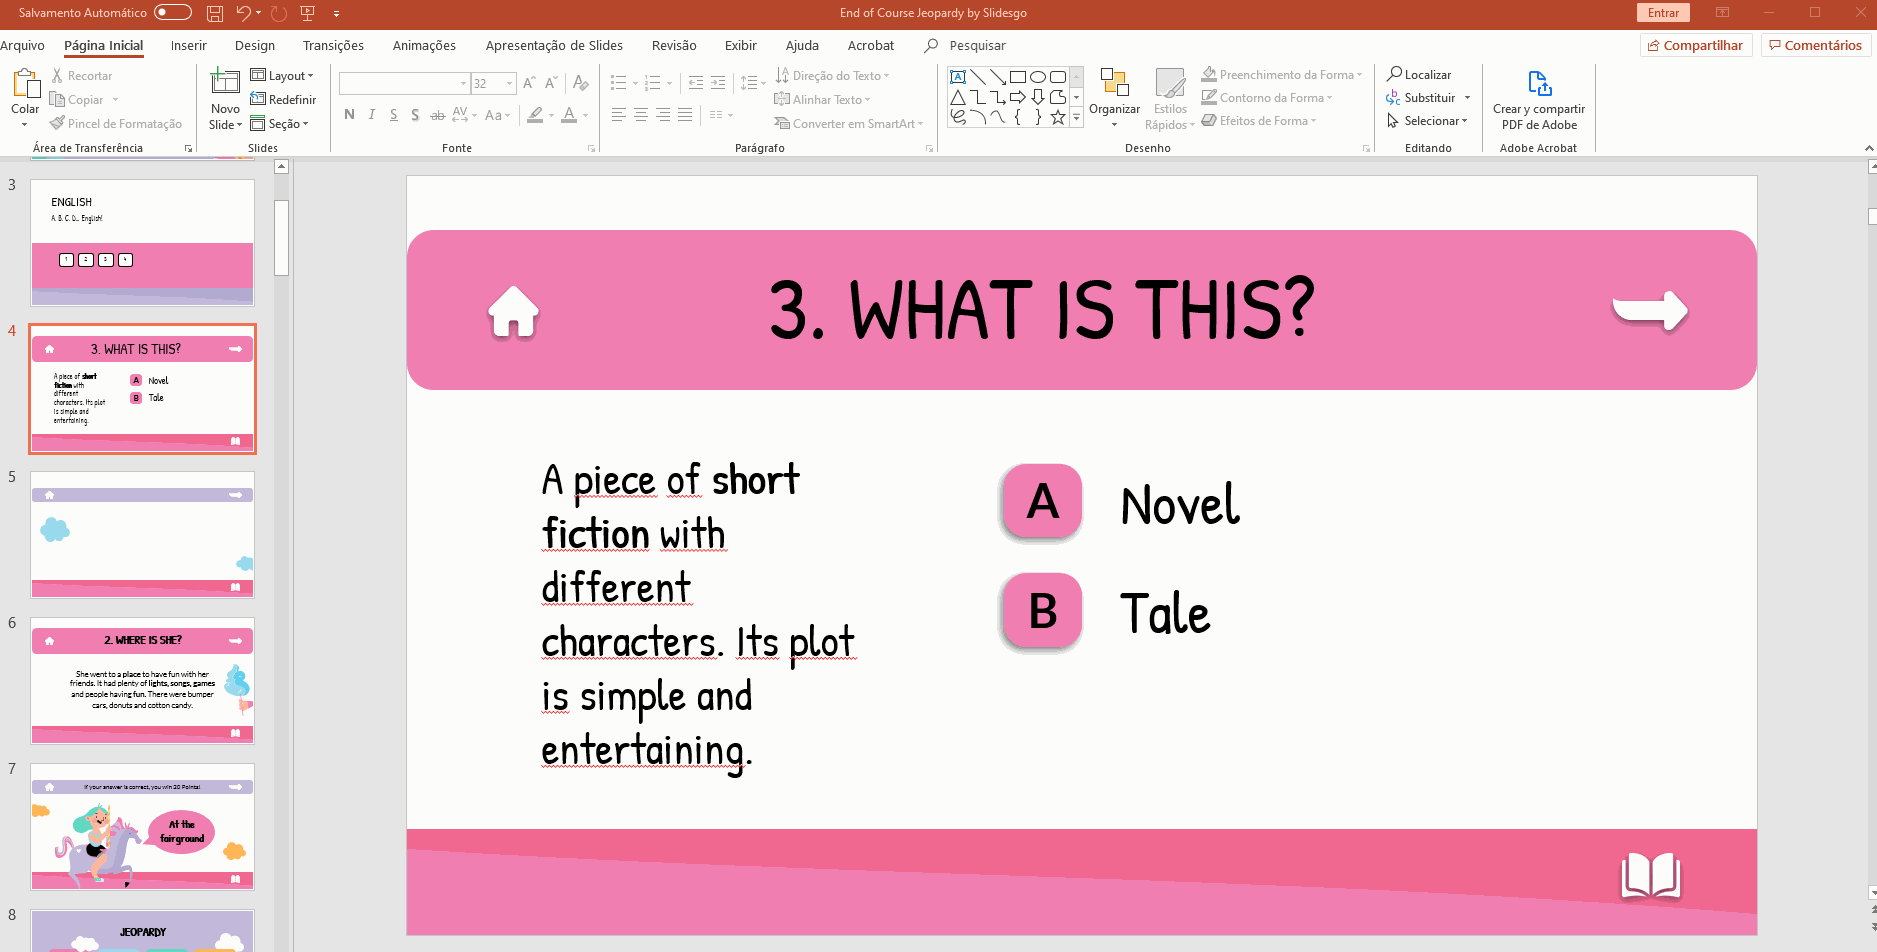Viewport: 1877px width, 952px height.
Task: Open font size dropdown
Action: pyautogui.click(x=510, y=84)
